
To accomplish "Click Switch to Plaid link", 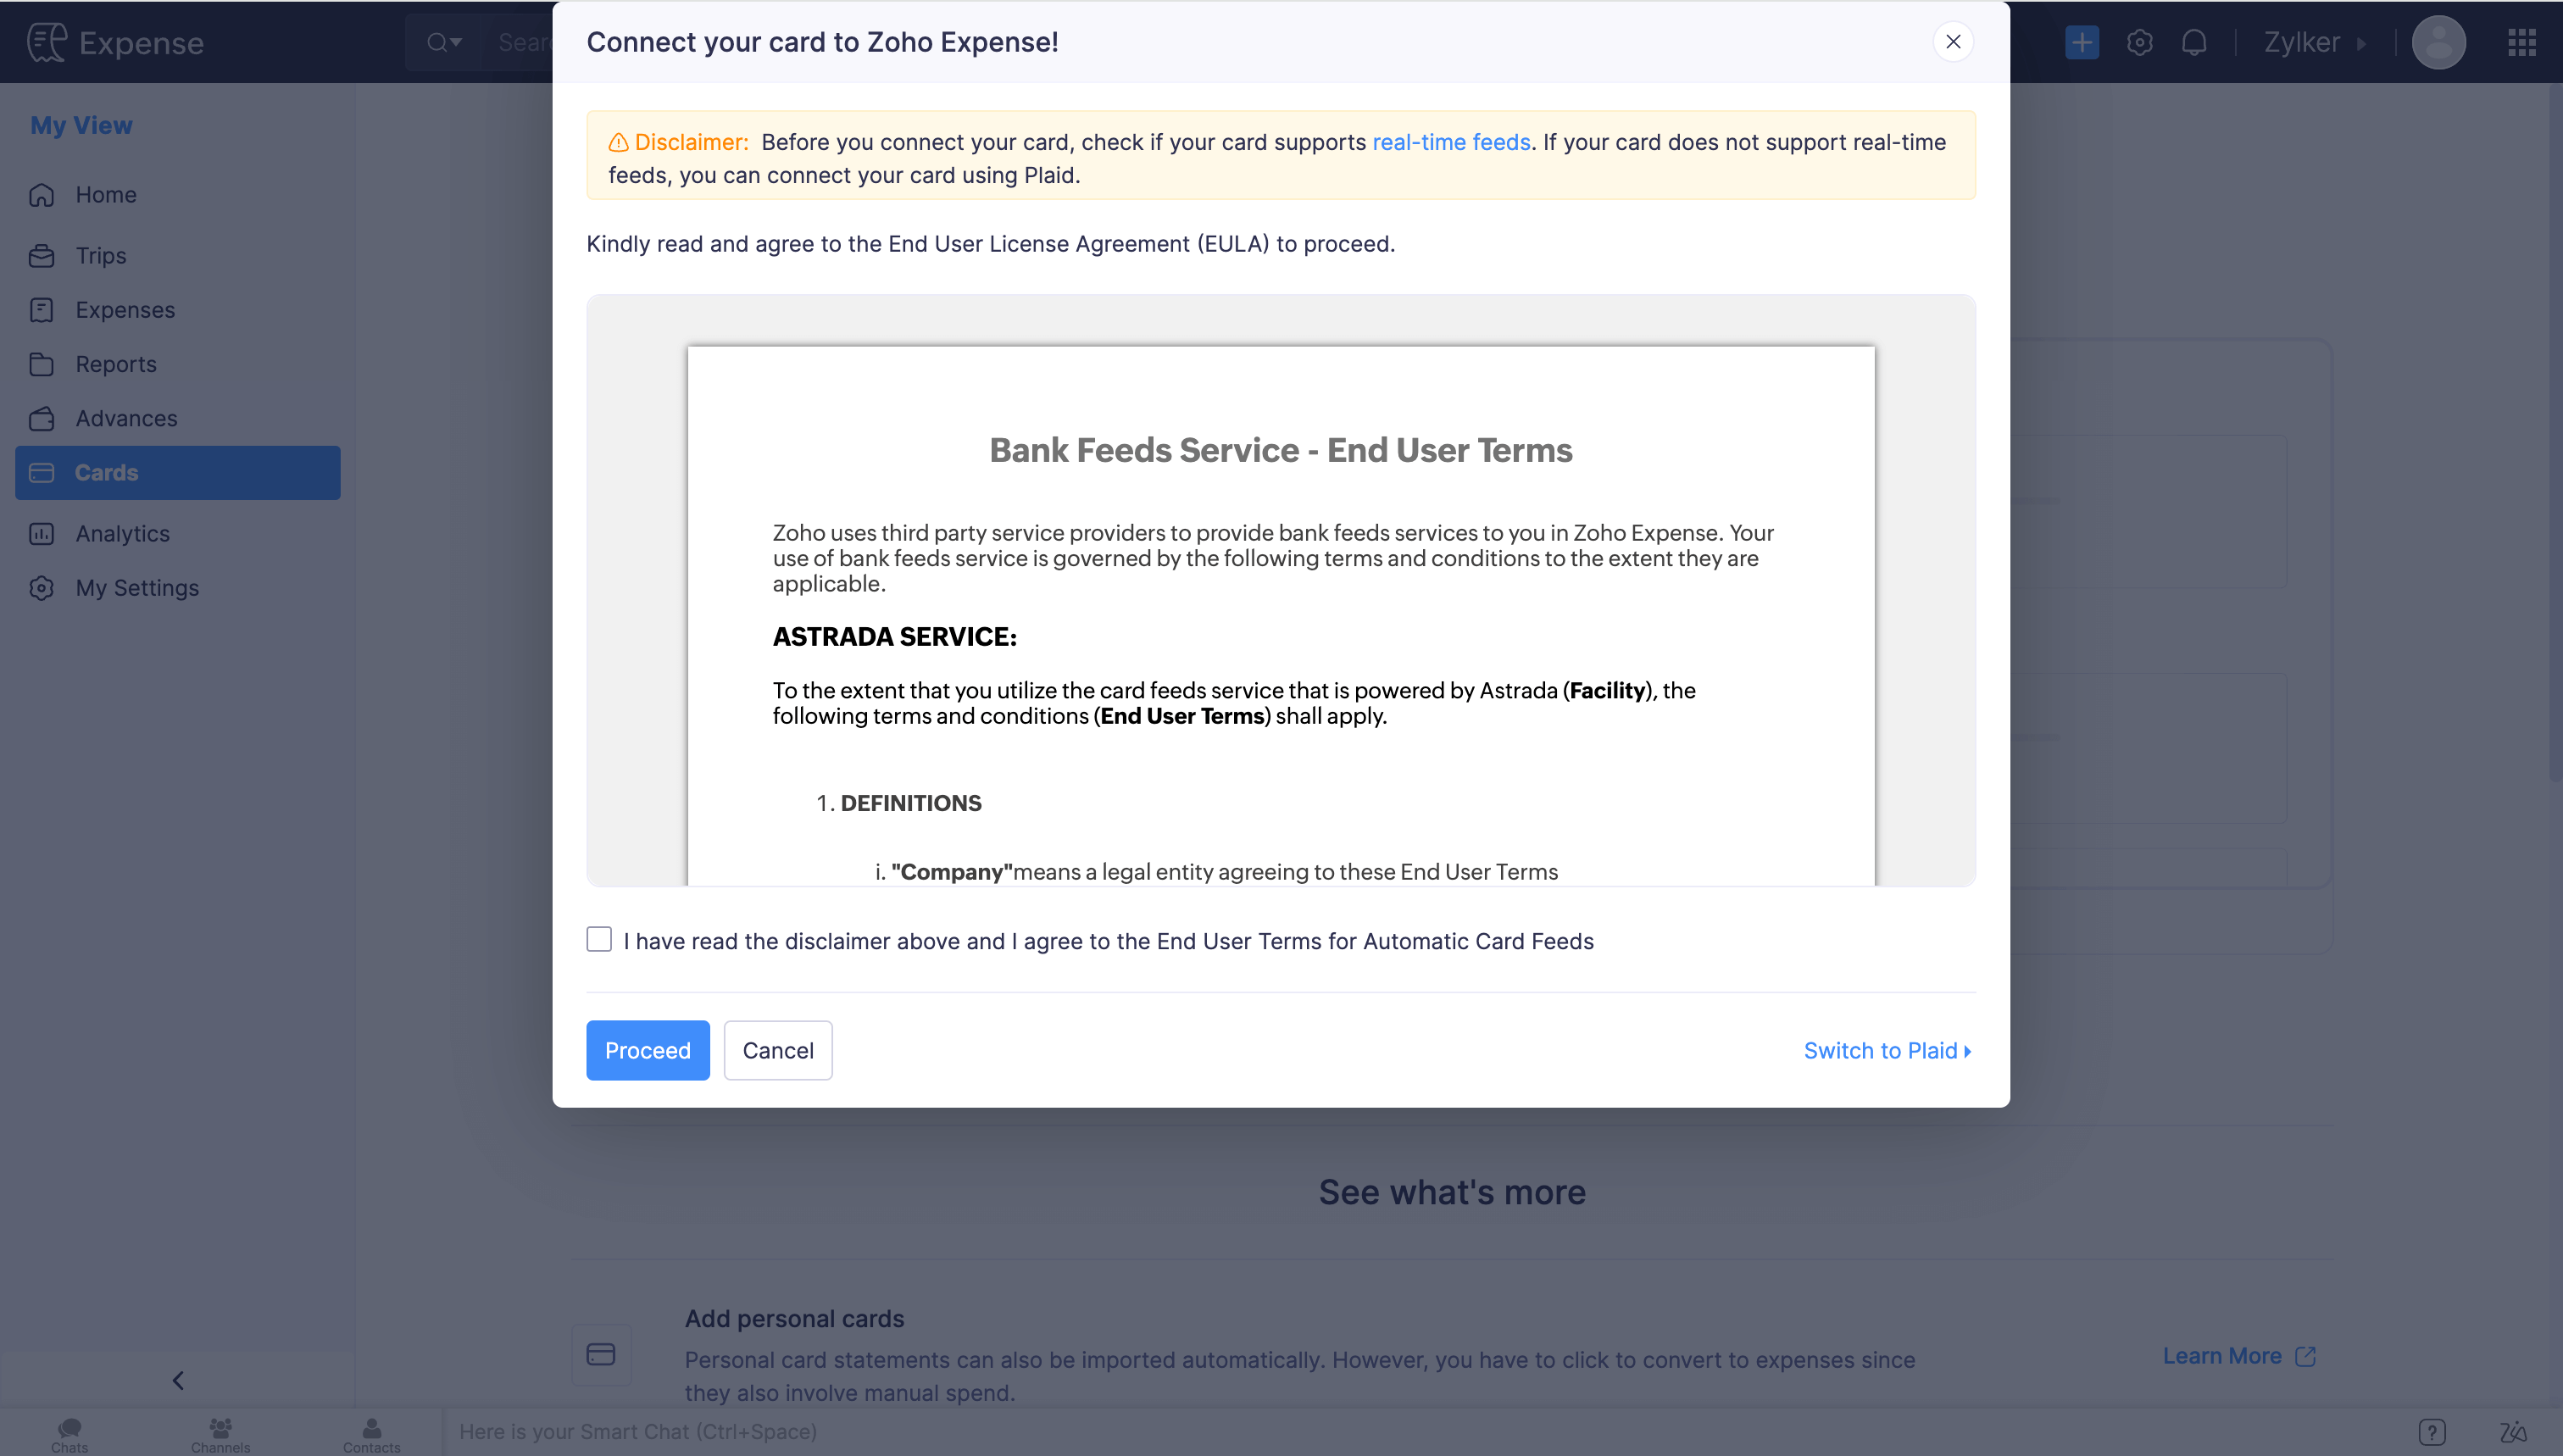I will pyautogui.click(x=1886, y=1050).
